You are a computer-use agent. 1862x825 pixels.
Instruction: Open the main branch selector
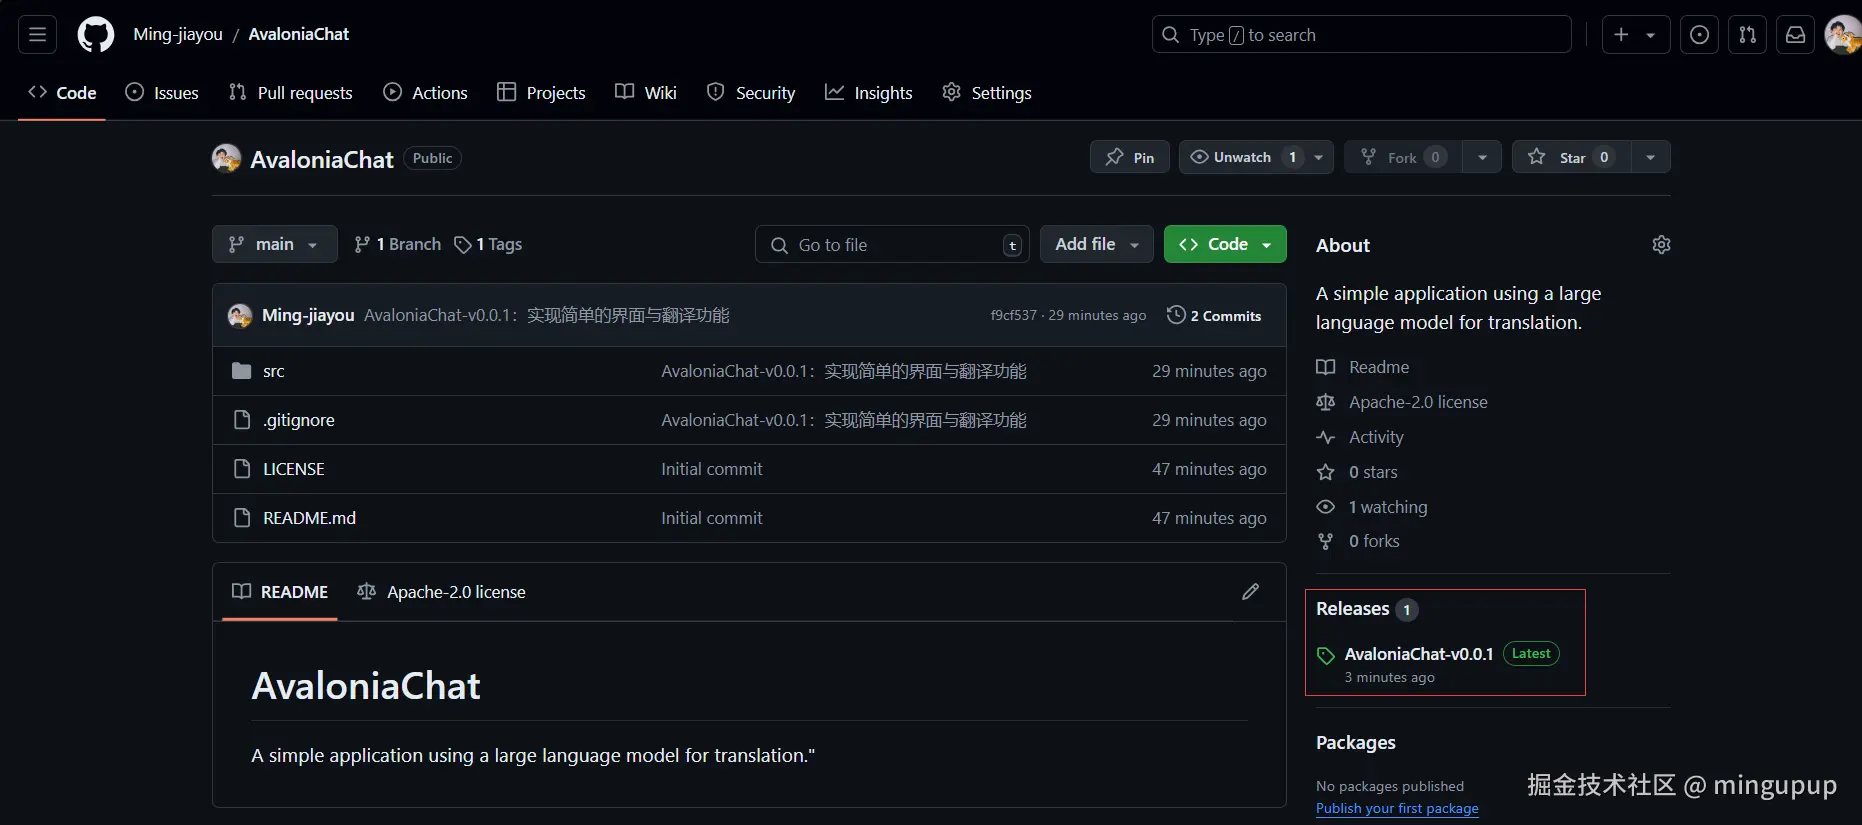275,244
